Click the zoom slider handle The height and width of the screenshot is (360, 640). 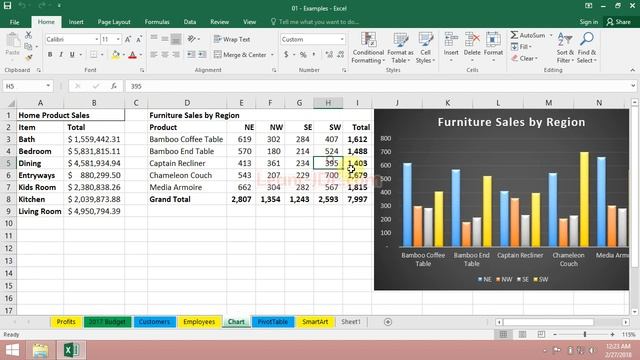point(585,334)
